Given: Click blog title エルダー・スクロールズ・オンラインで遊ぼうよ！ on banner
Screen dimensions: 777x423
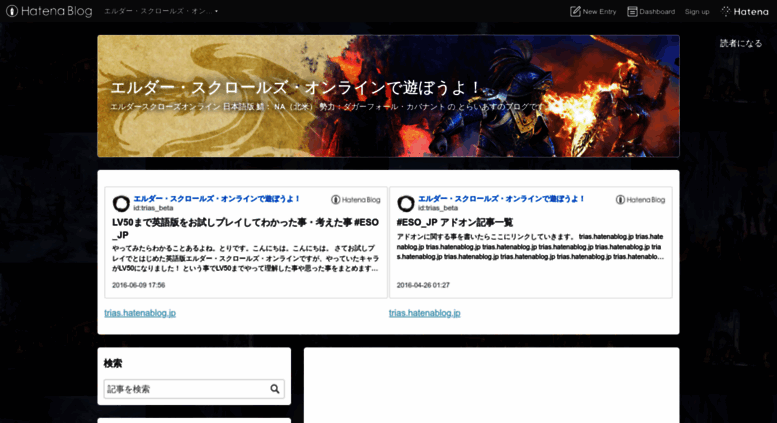Looking at the screenshot, I should pos(295,88).
